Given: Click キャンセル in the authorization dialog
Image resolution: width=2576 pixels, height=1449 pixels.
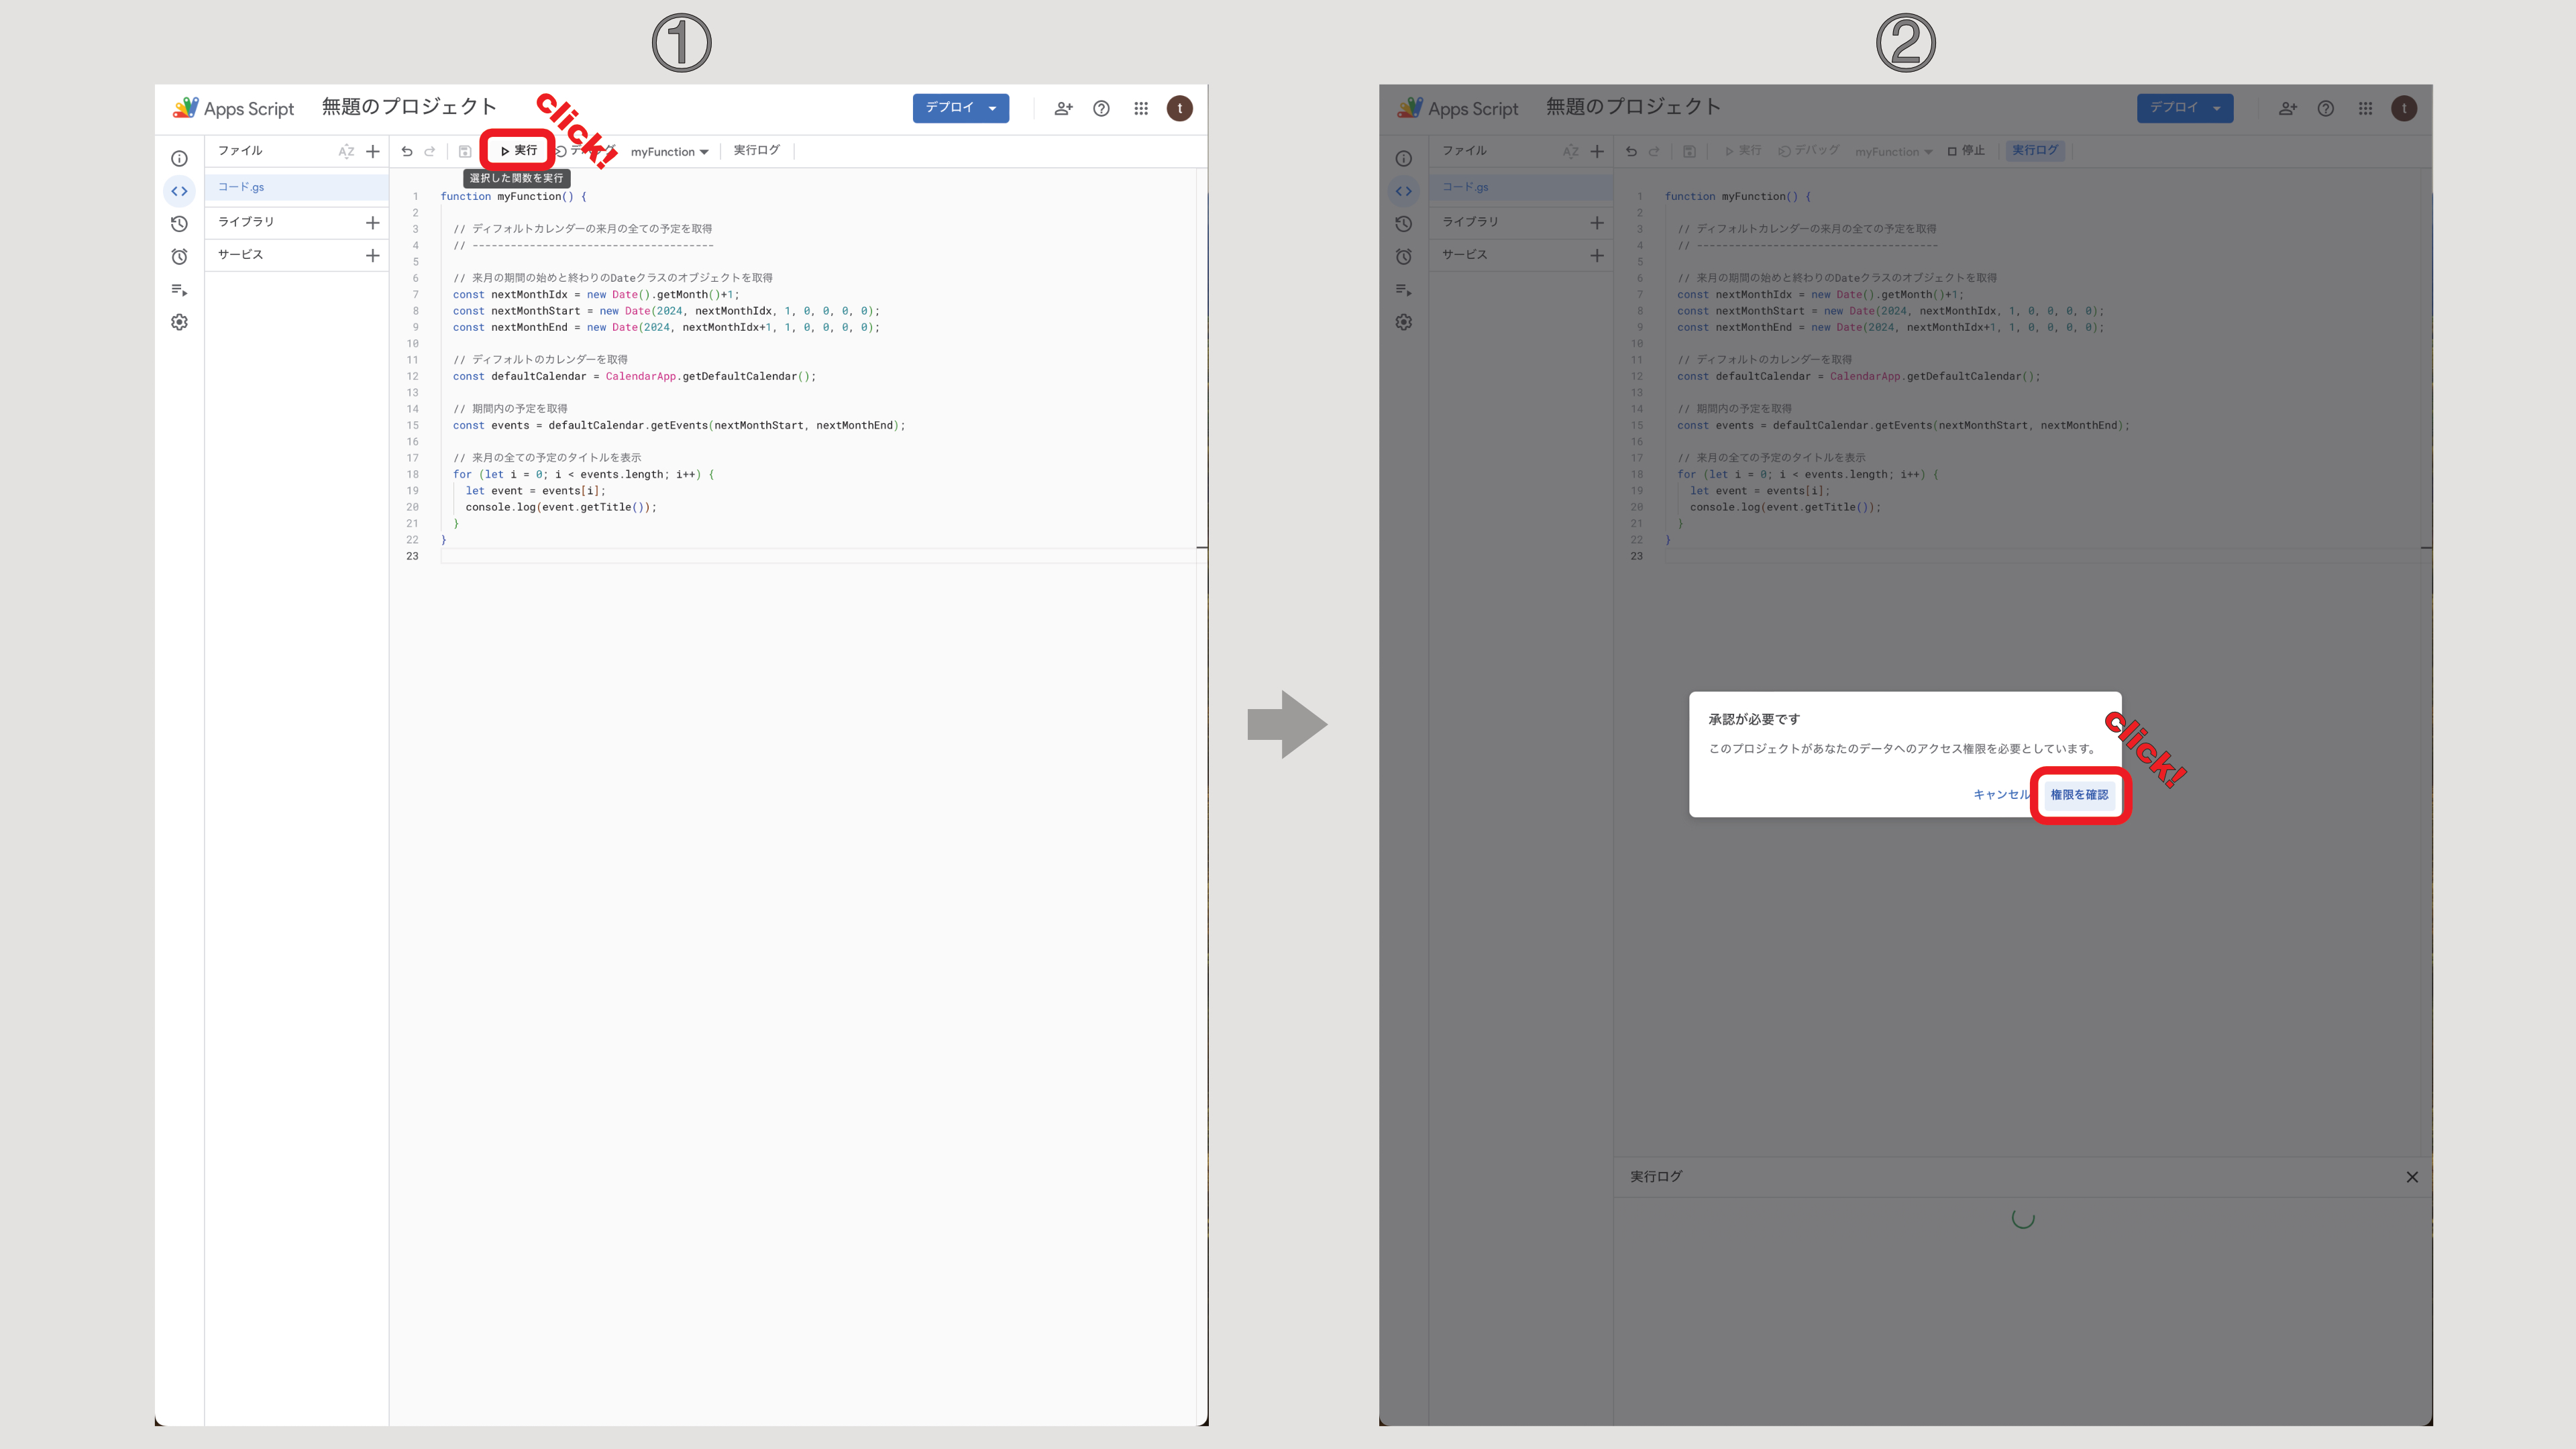Looking at the screenshot, I should coord(2000,795).
